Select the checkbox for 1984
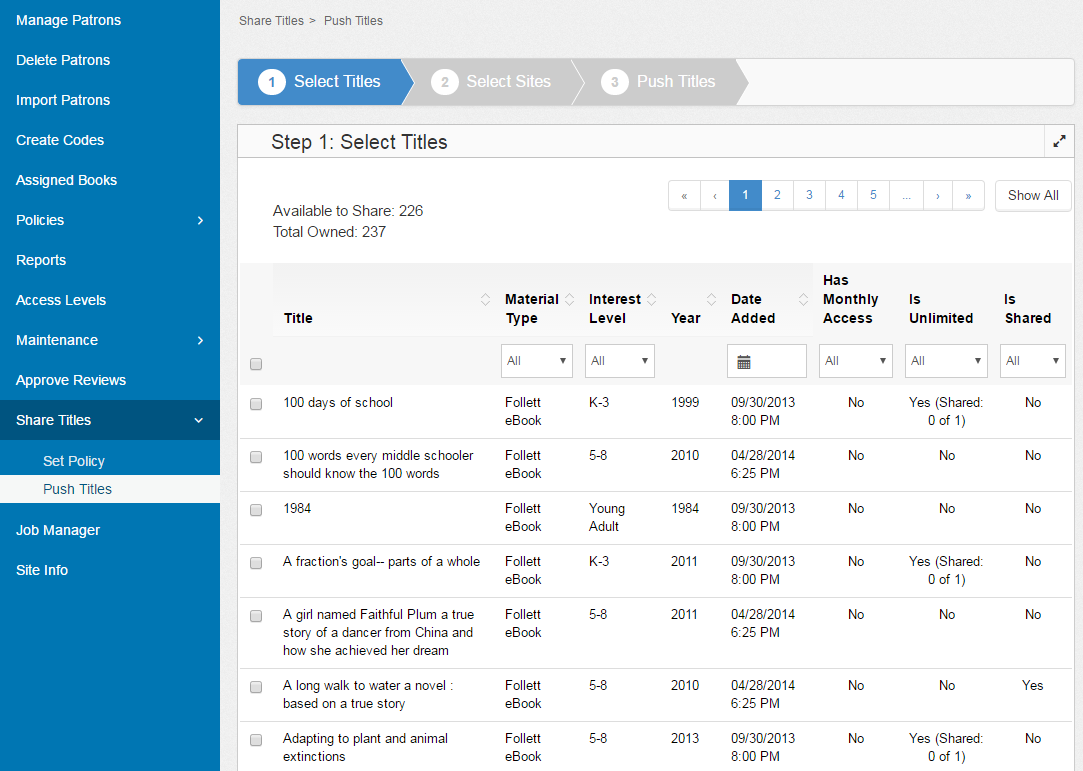This screenshot has height=771, width=1083. pos(256,510)
